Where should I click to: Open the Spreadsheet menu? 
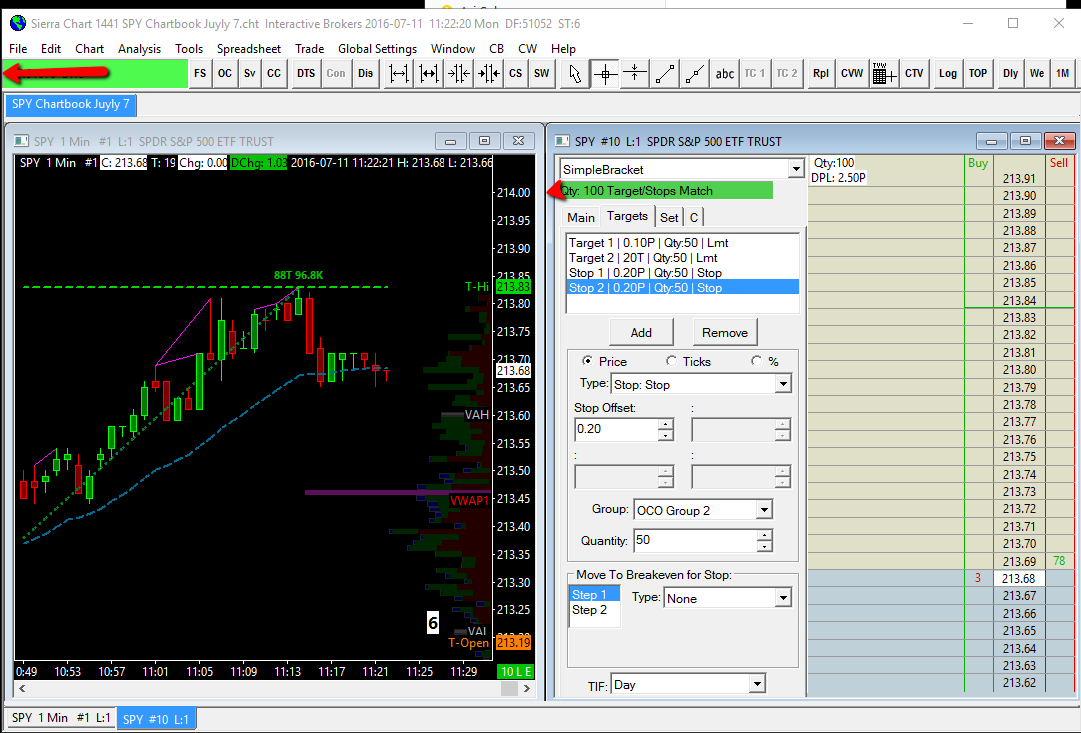tap(249, 49)
